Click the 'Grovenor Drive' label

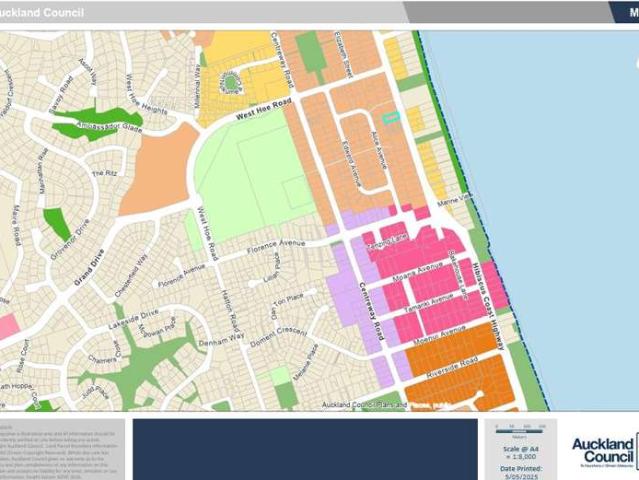click(x=70, y=239)
